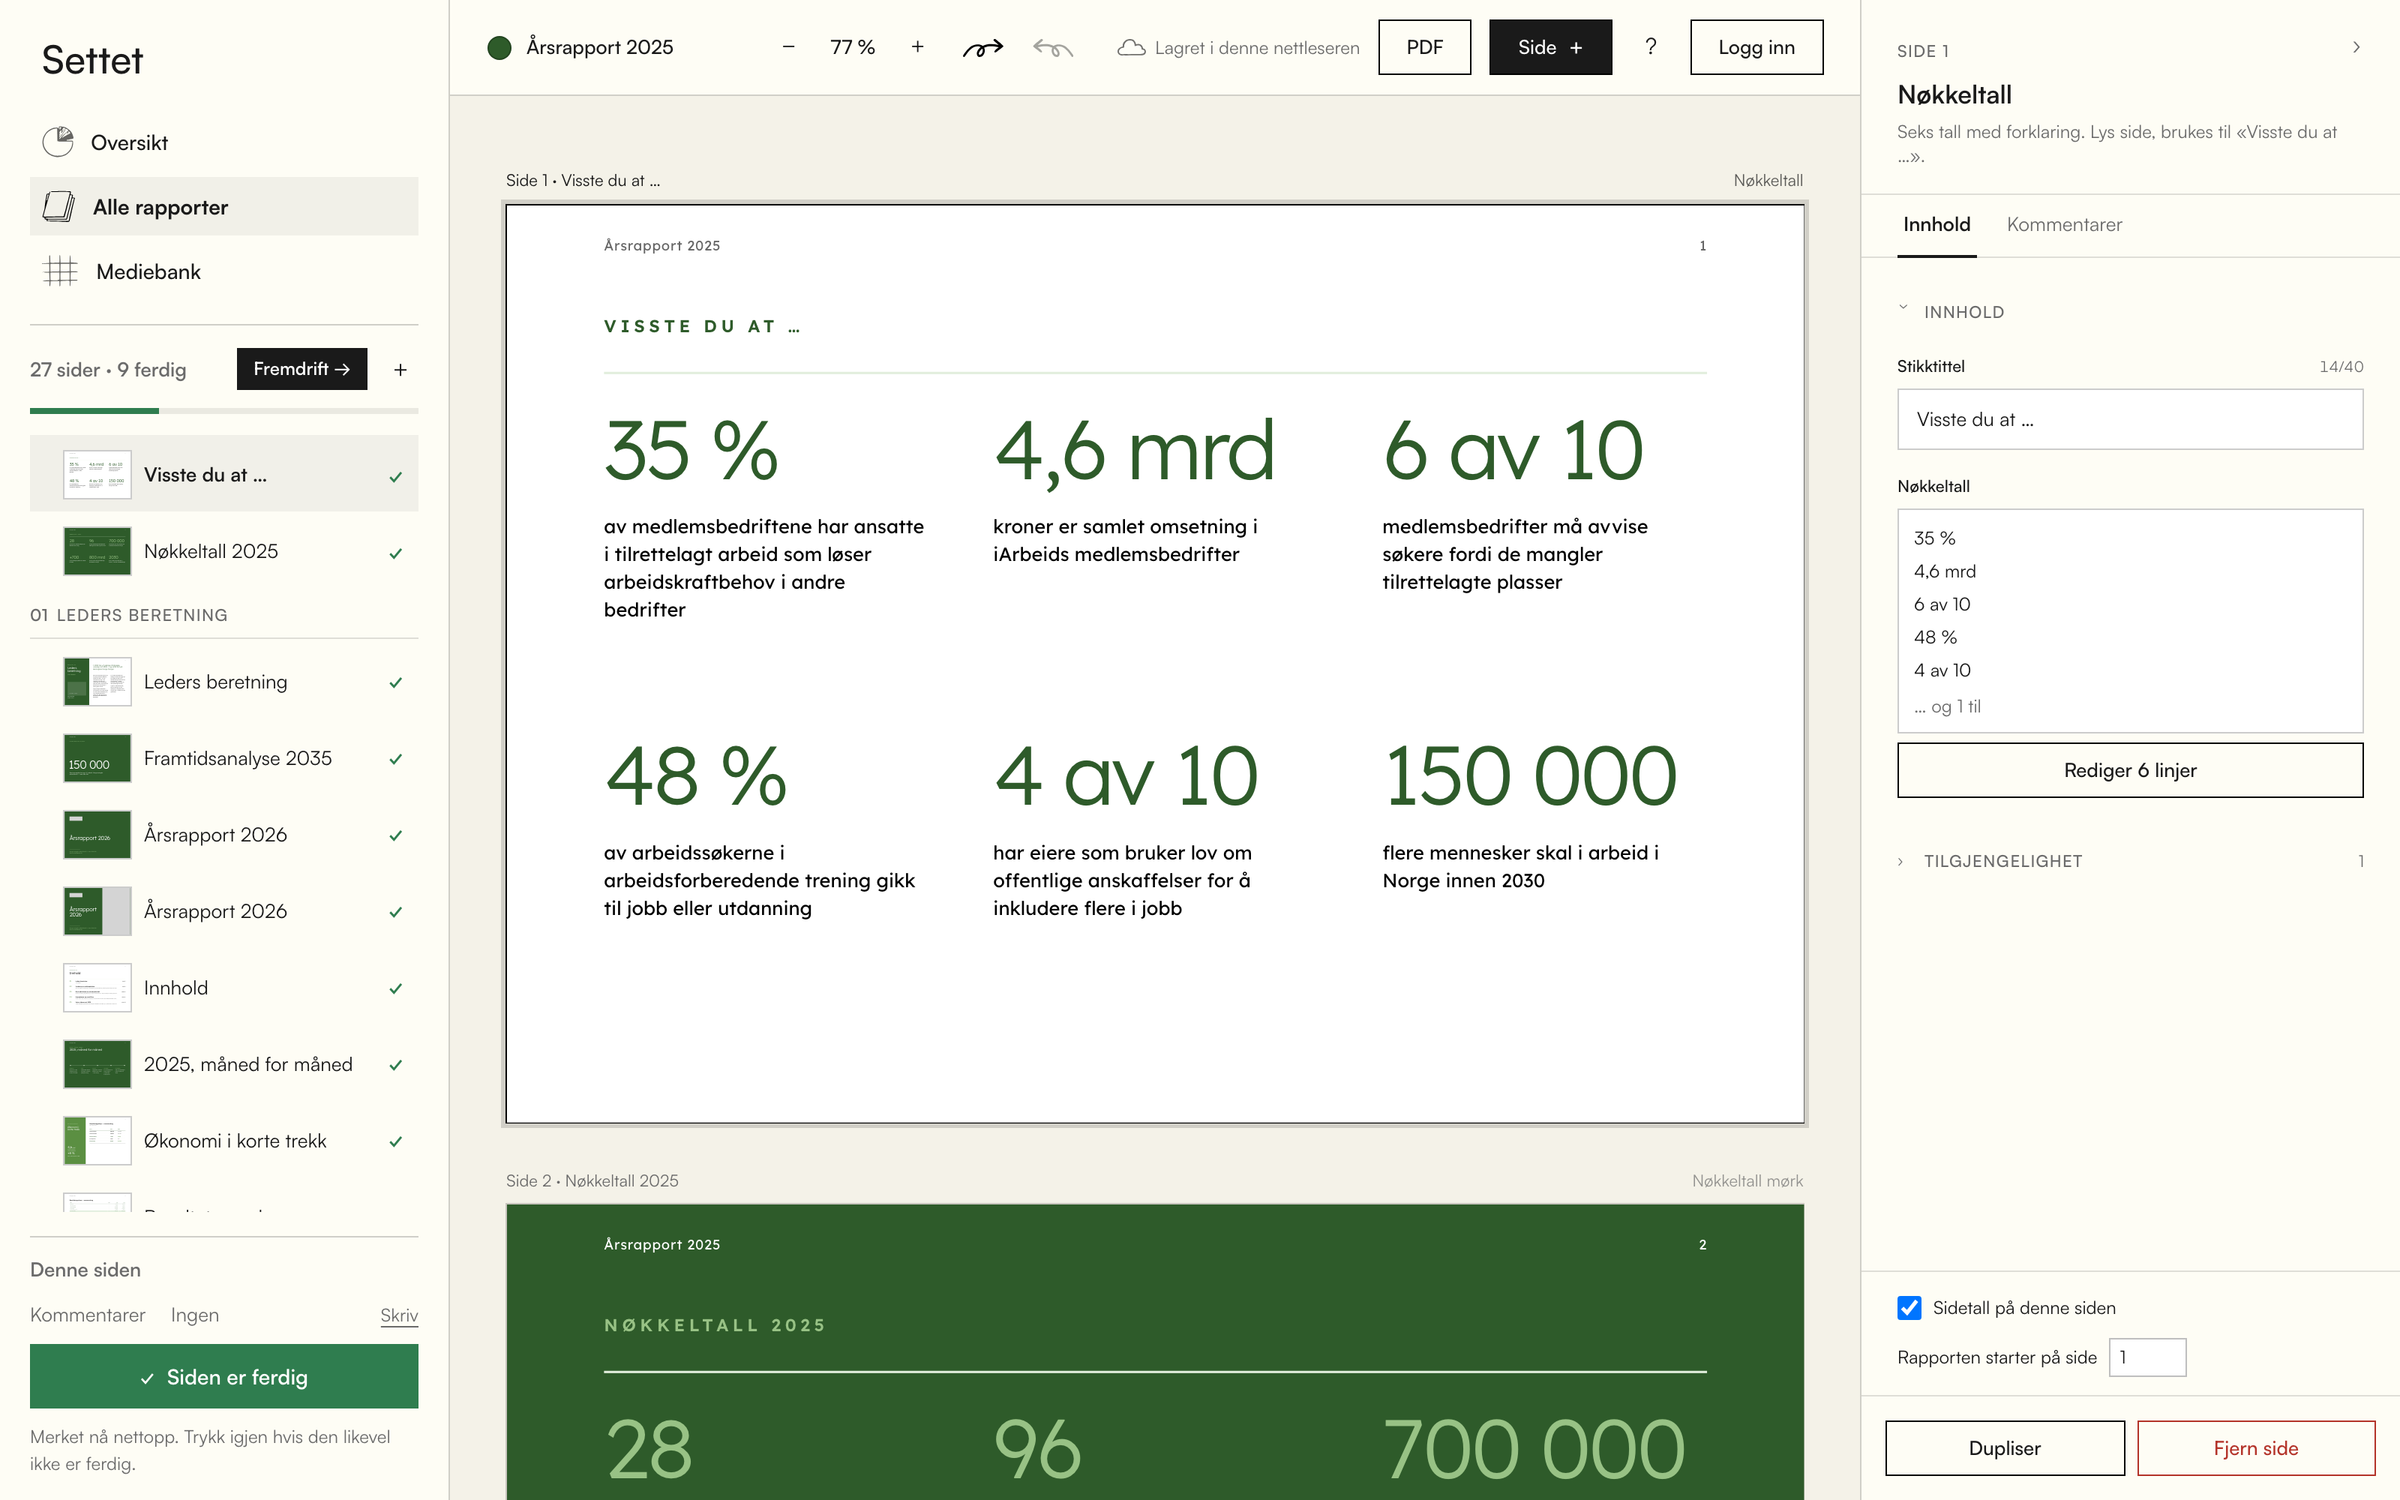The width and height of the screenshot is (2400, 1500).
Task: Click the Stikktittel input field
Action: [2130, 419]
